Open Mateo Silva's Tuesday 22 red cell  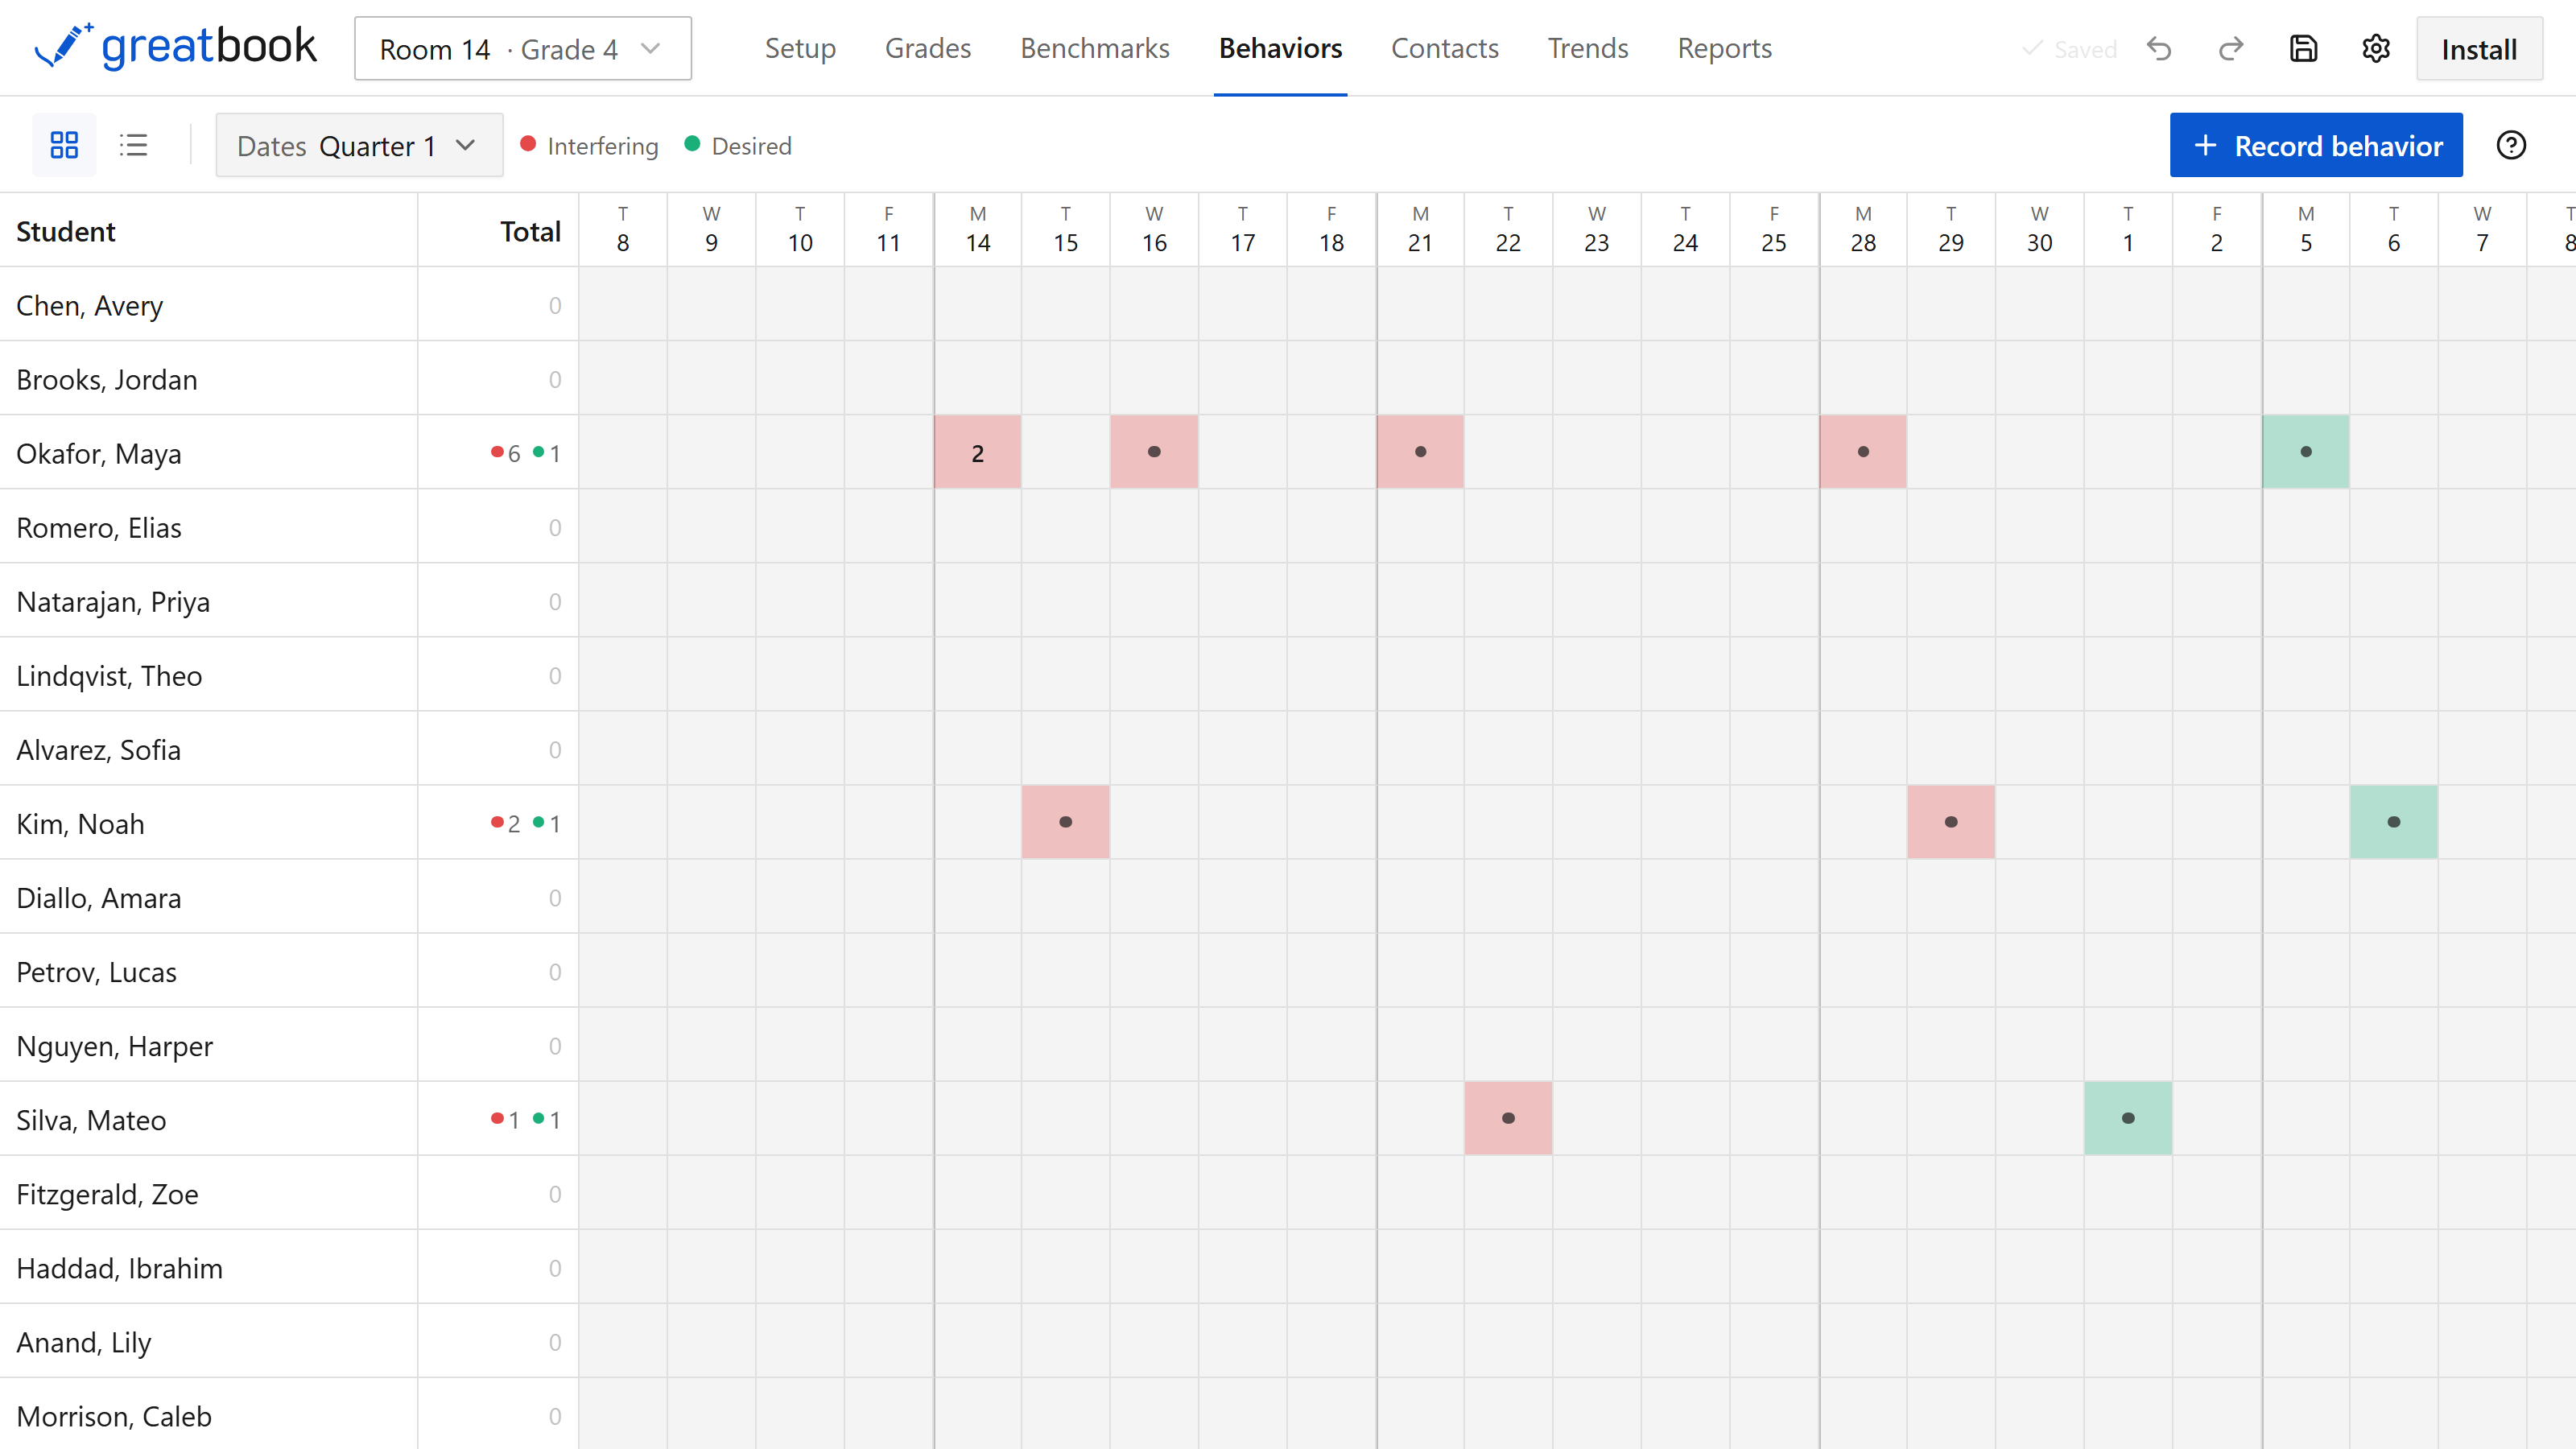1508,1118
